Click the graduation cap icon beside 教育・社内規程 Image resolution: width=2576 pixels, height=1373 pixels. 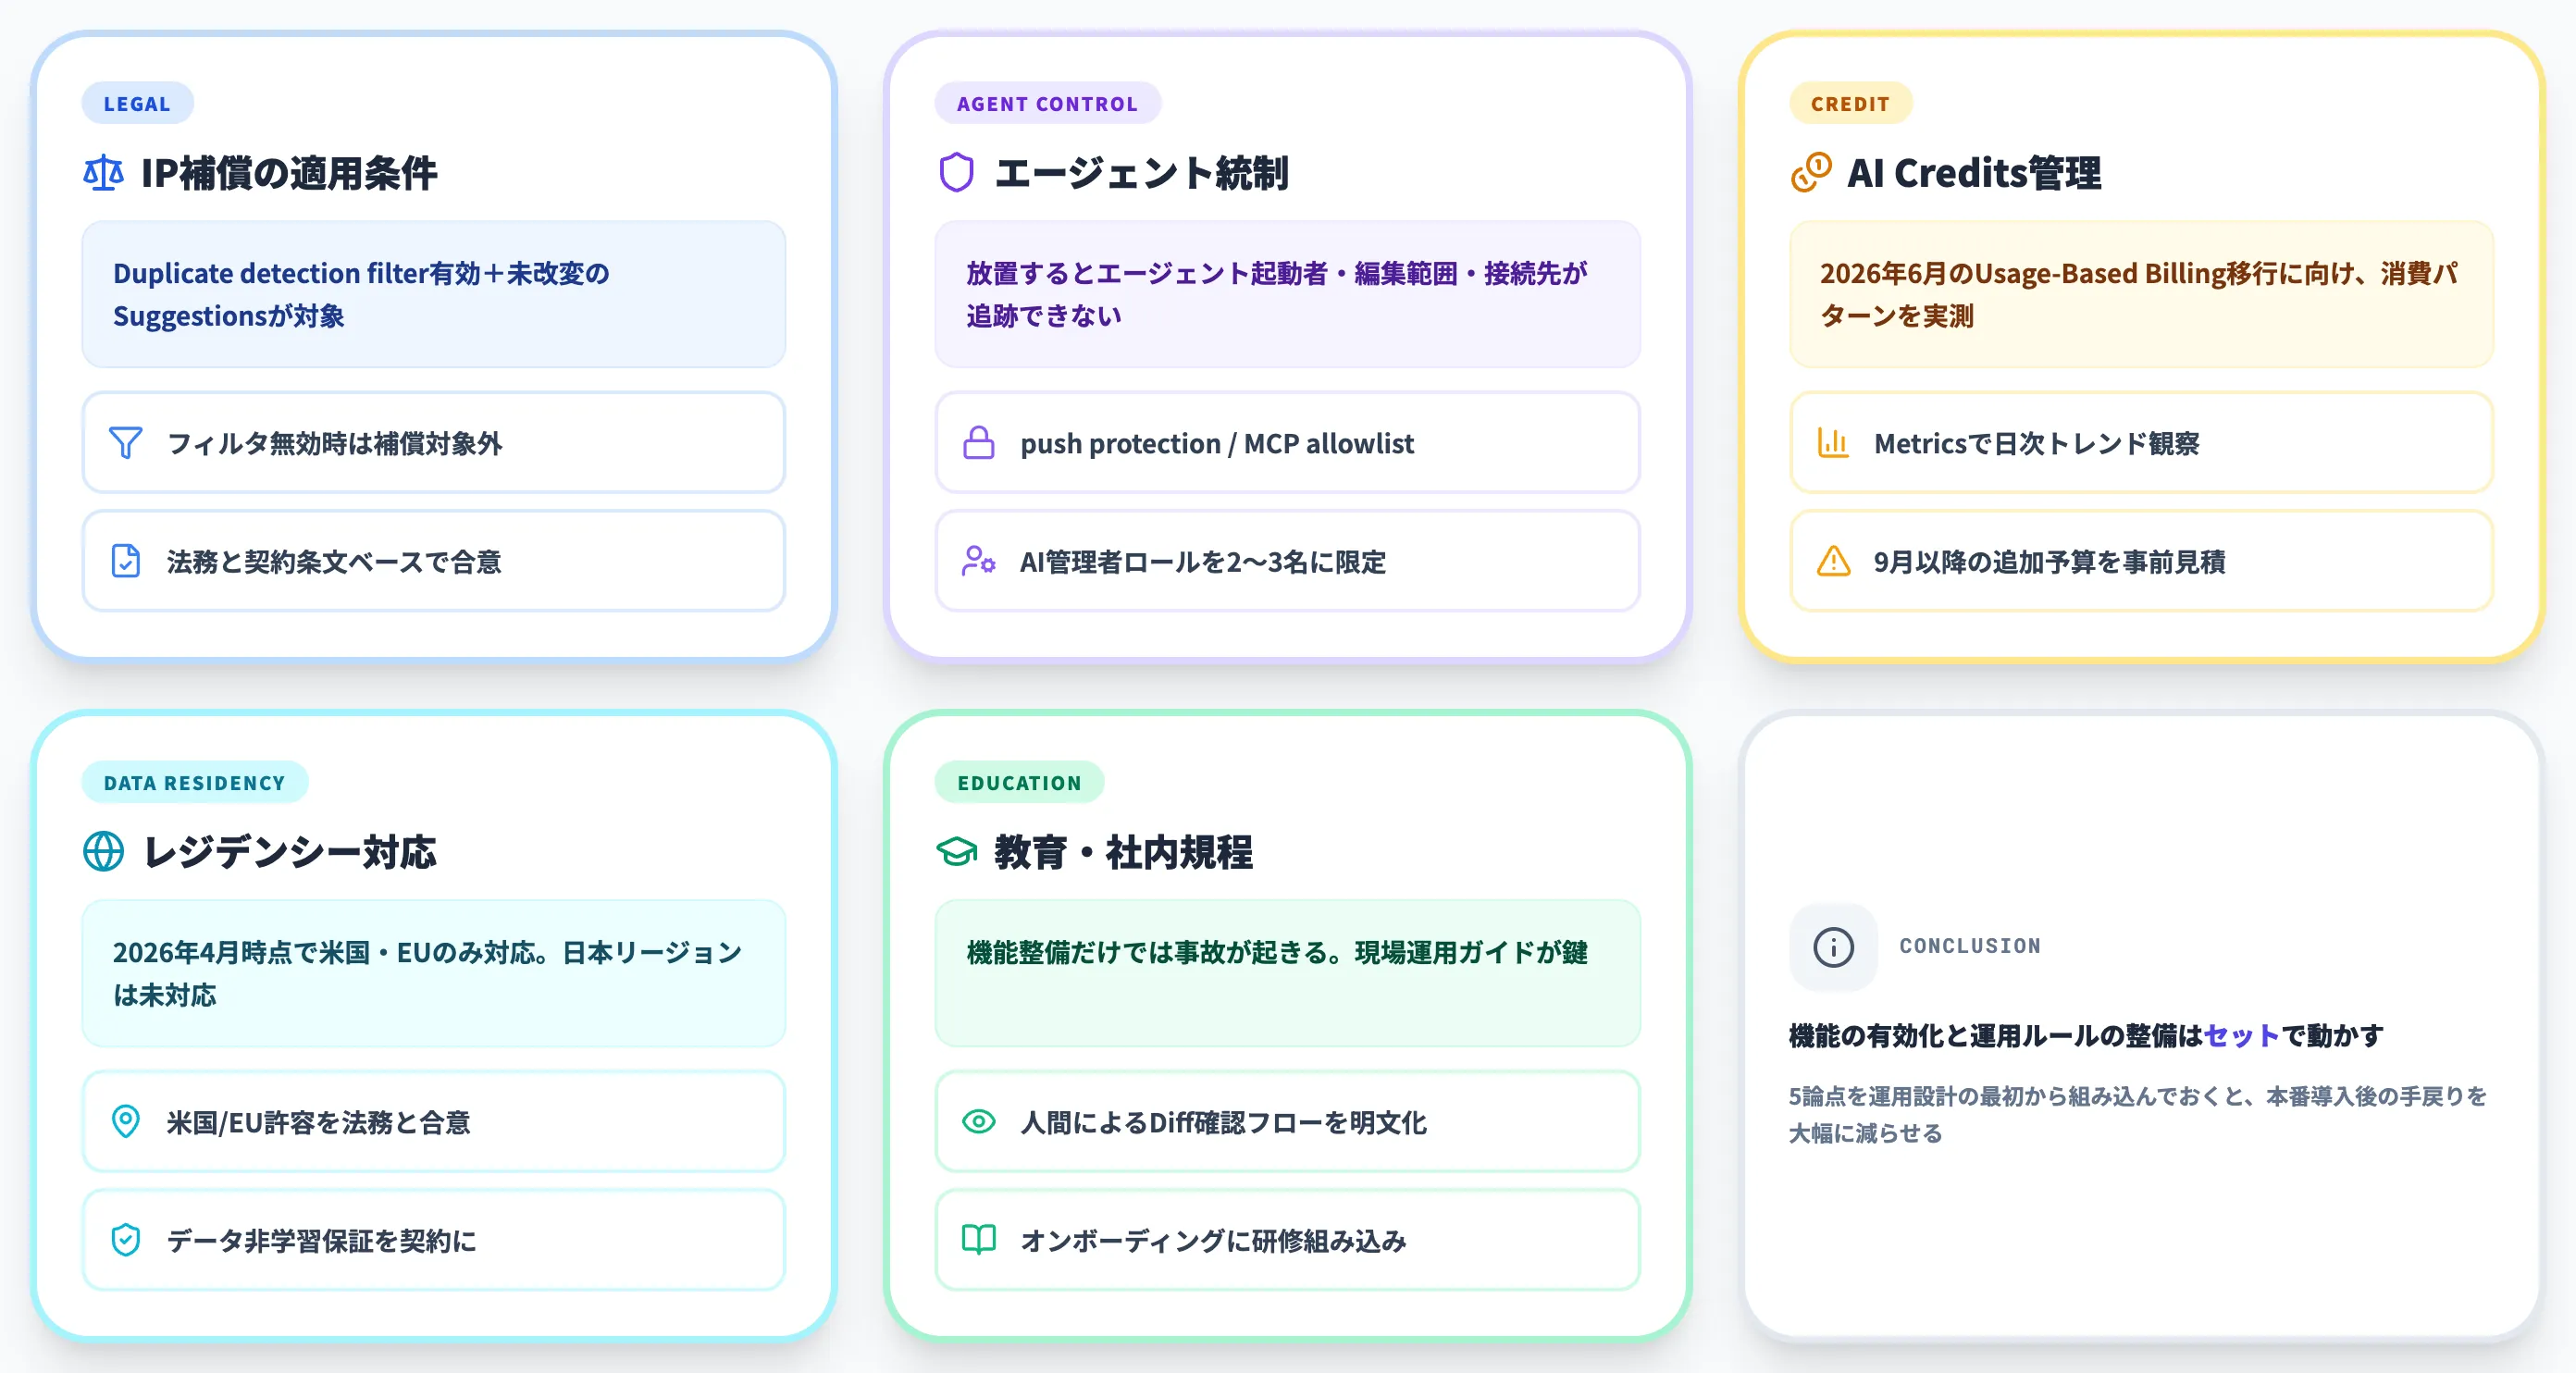(956, 852)
